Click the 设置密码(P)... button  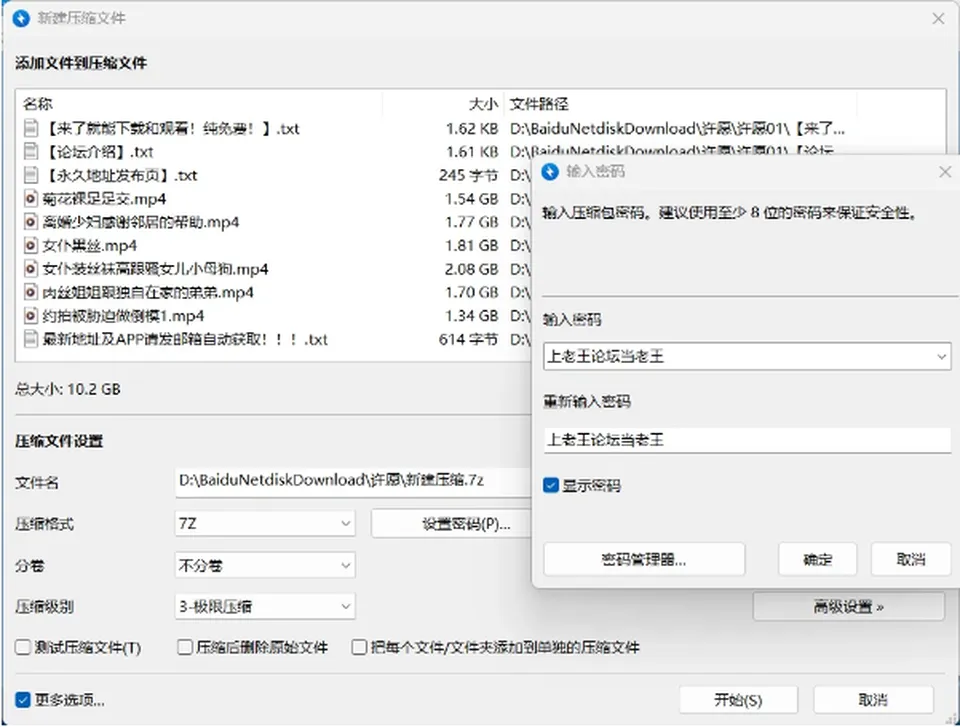pyautogui.click(x=451, y=524)
